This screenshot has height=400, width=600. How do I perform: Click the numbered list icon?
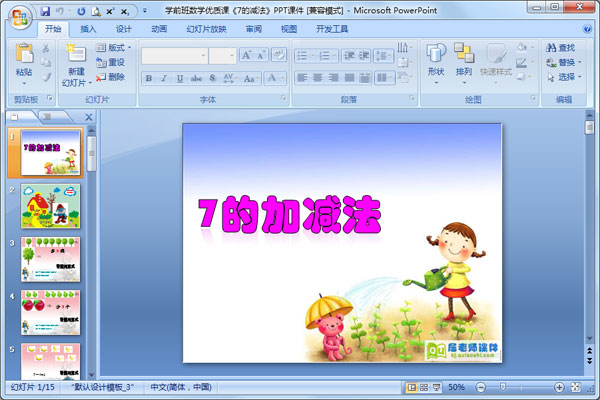tap(324, 56)
